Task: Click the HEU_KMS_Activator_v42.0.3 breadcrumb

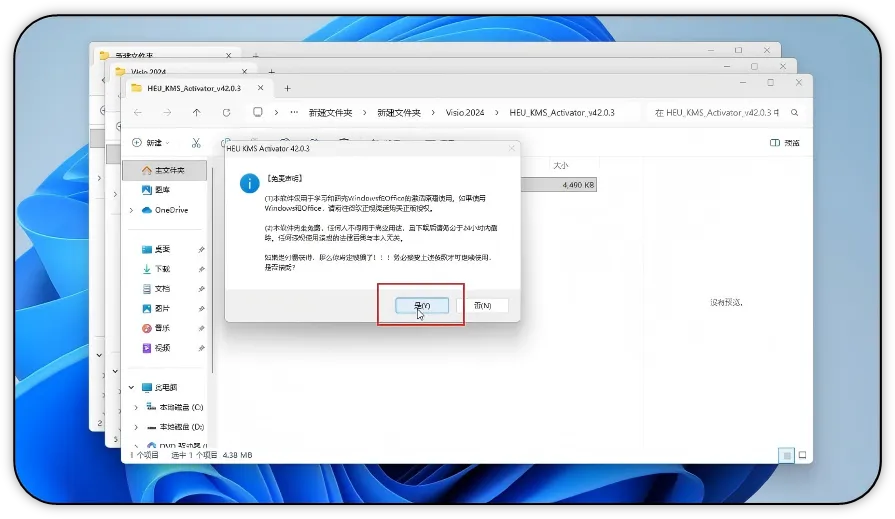Action: coord(562,112)
